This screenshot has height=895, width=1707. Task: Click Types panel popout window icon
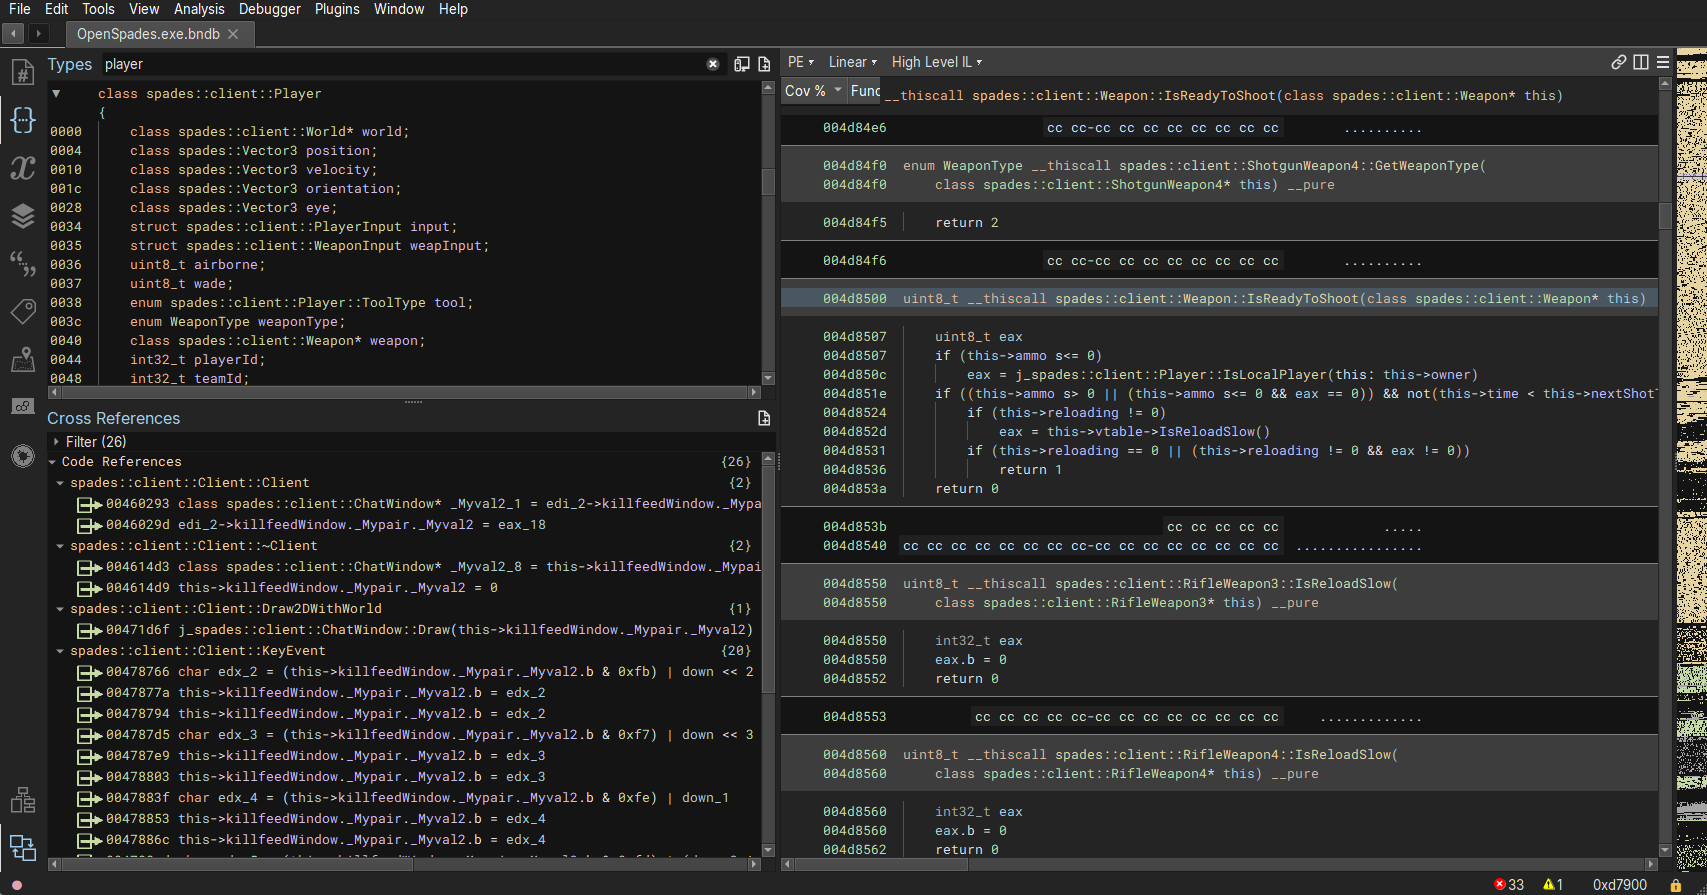tap(742, 64)
